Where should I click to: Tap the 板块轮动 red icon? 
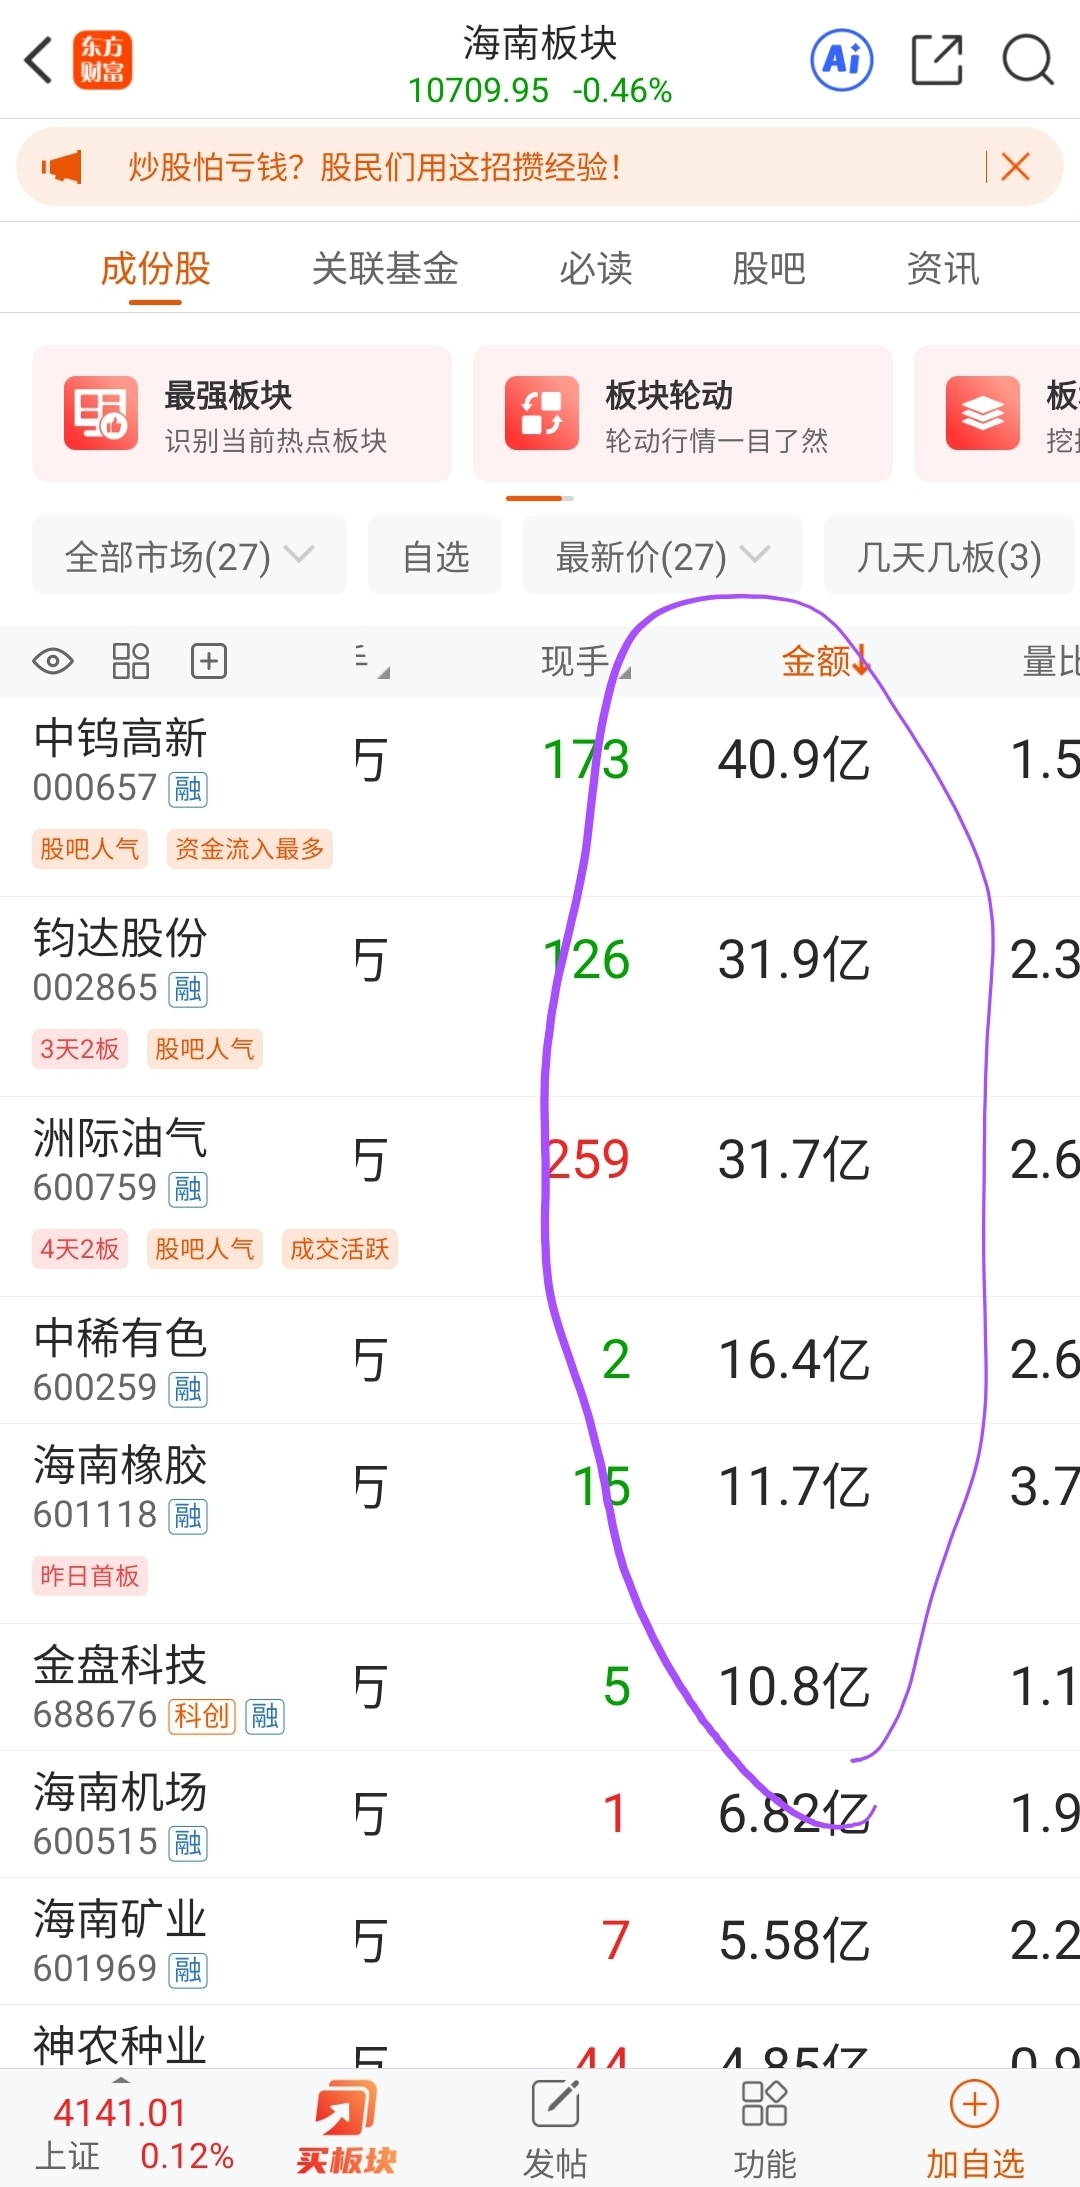point(542,413)
